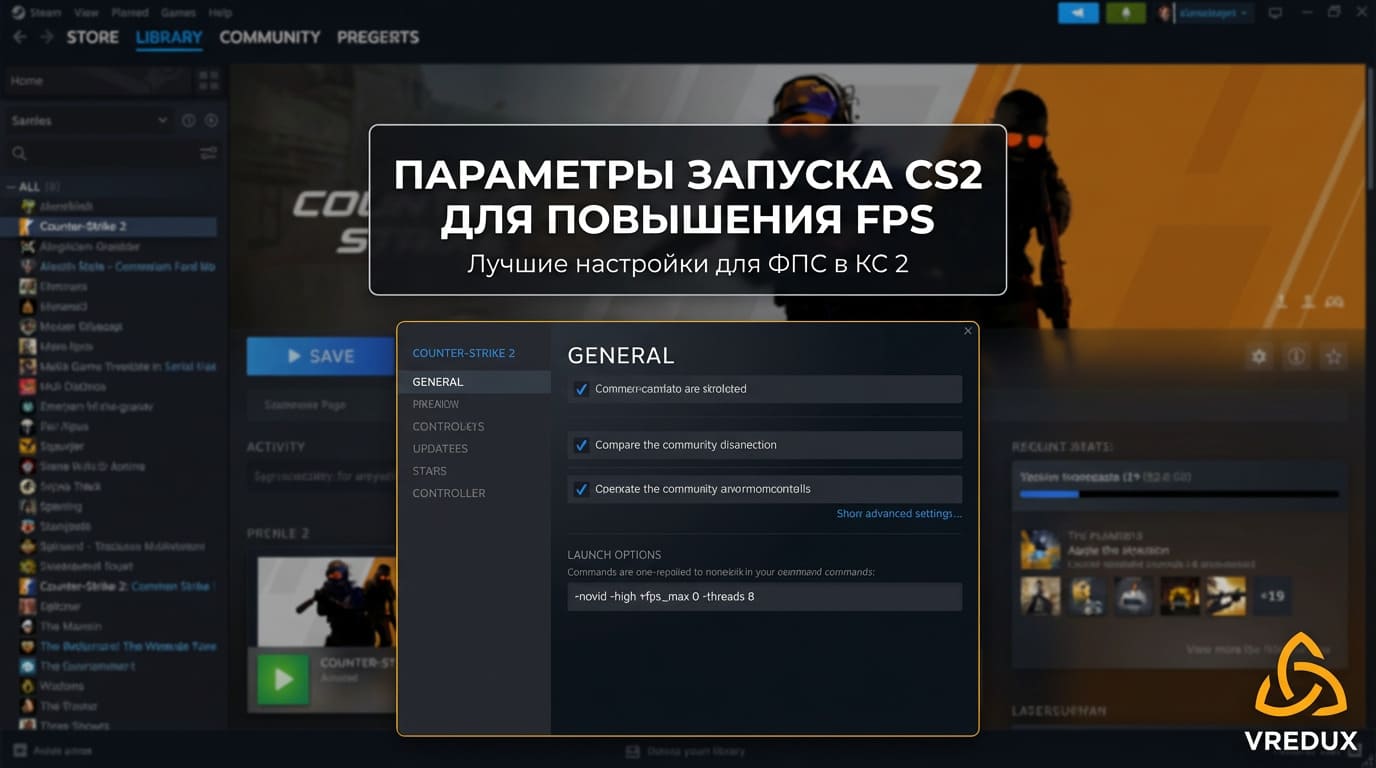Collapse the ALL games group in the sidebar

pos(9,186)
